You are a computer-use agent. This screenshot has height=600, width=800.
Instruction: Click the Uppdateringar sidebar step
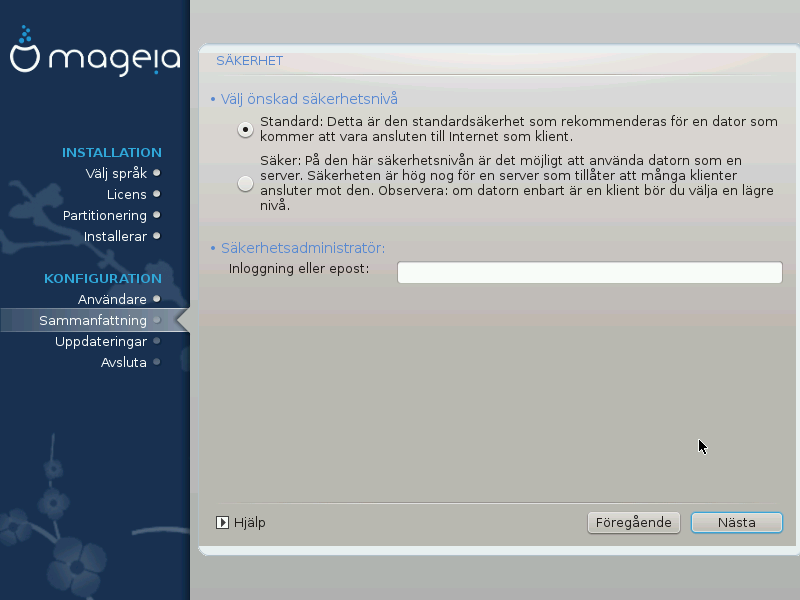(101, 341)
